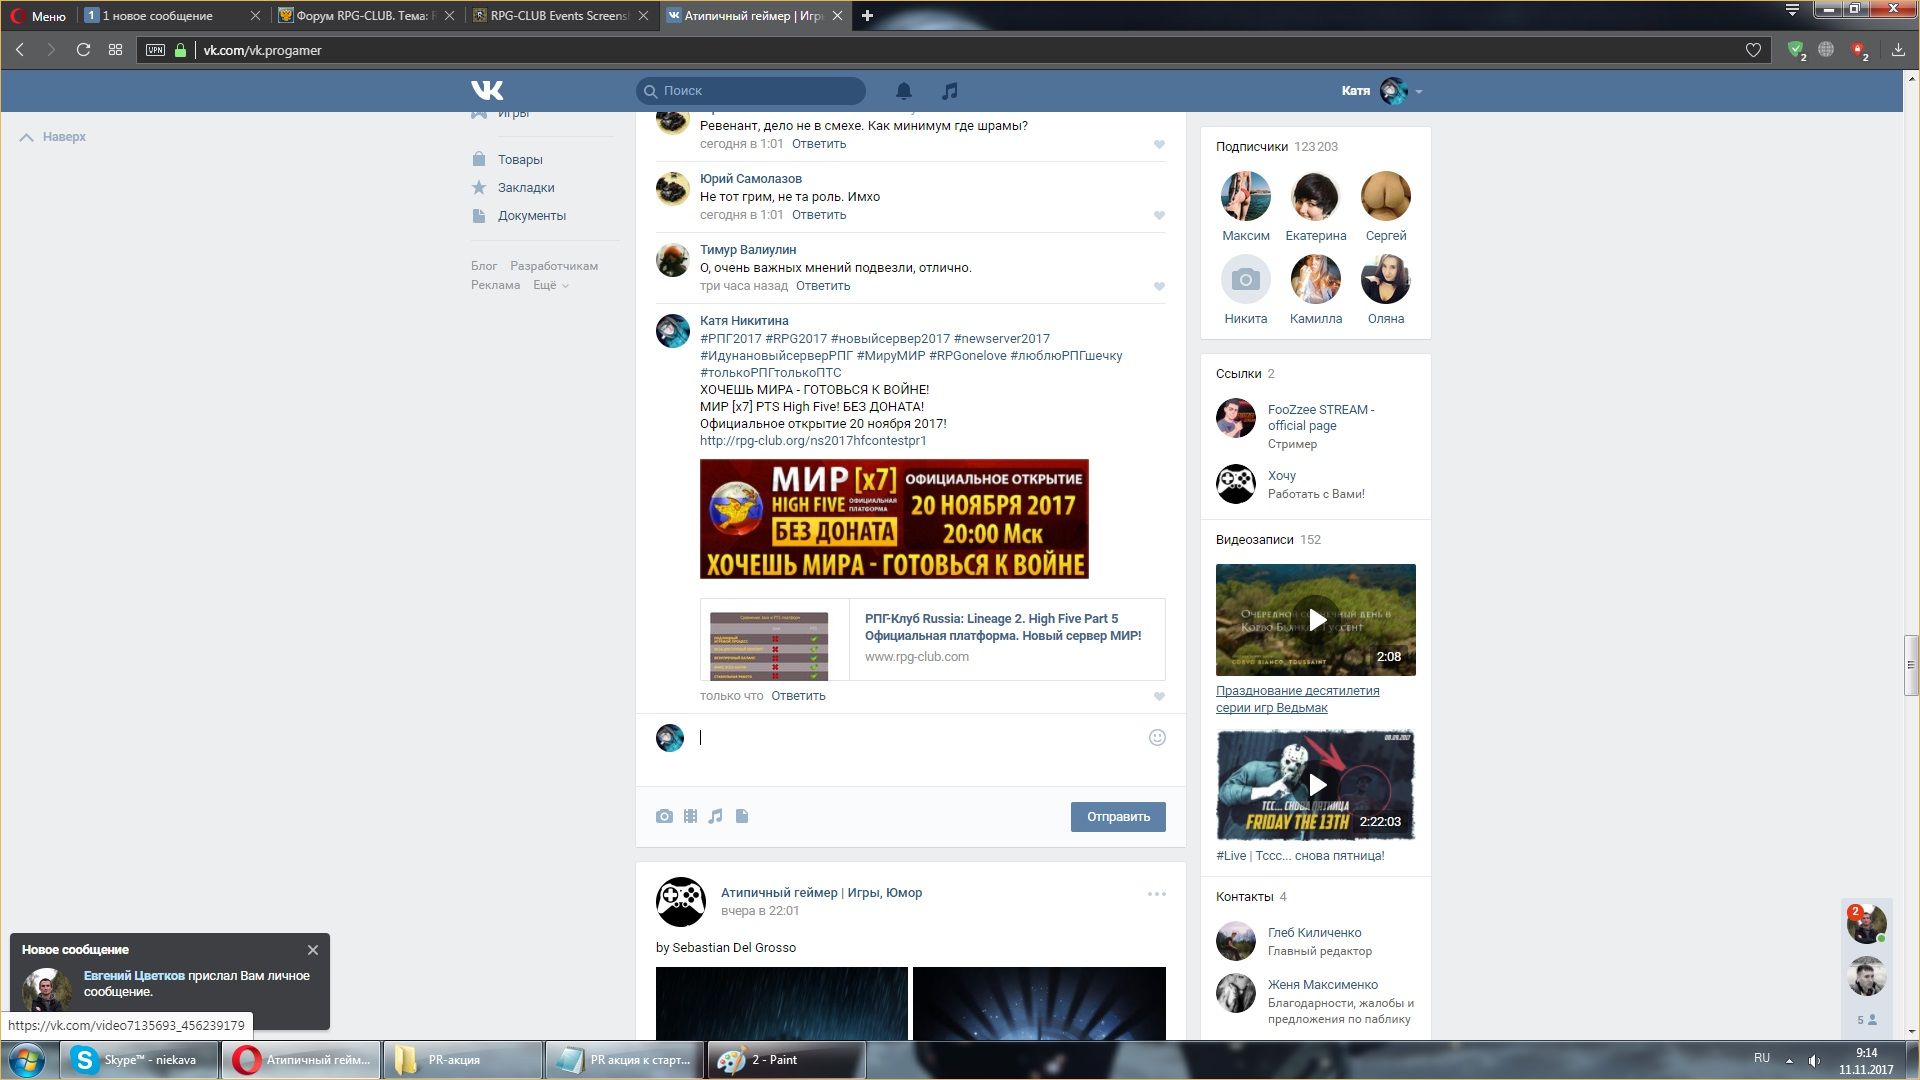Viewport: 1920px width, 1080px height.
Task: Like Тимур Валиулин's comment
Action: tap(1159, 286)
